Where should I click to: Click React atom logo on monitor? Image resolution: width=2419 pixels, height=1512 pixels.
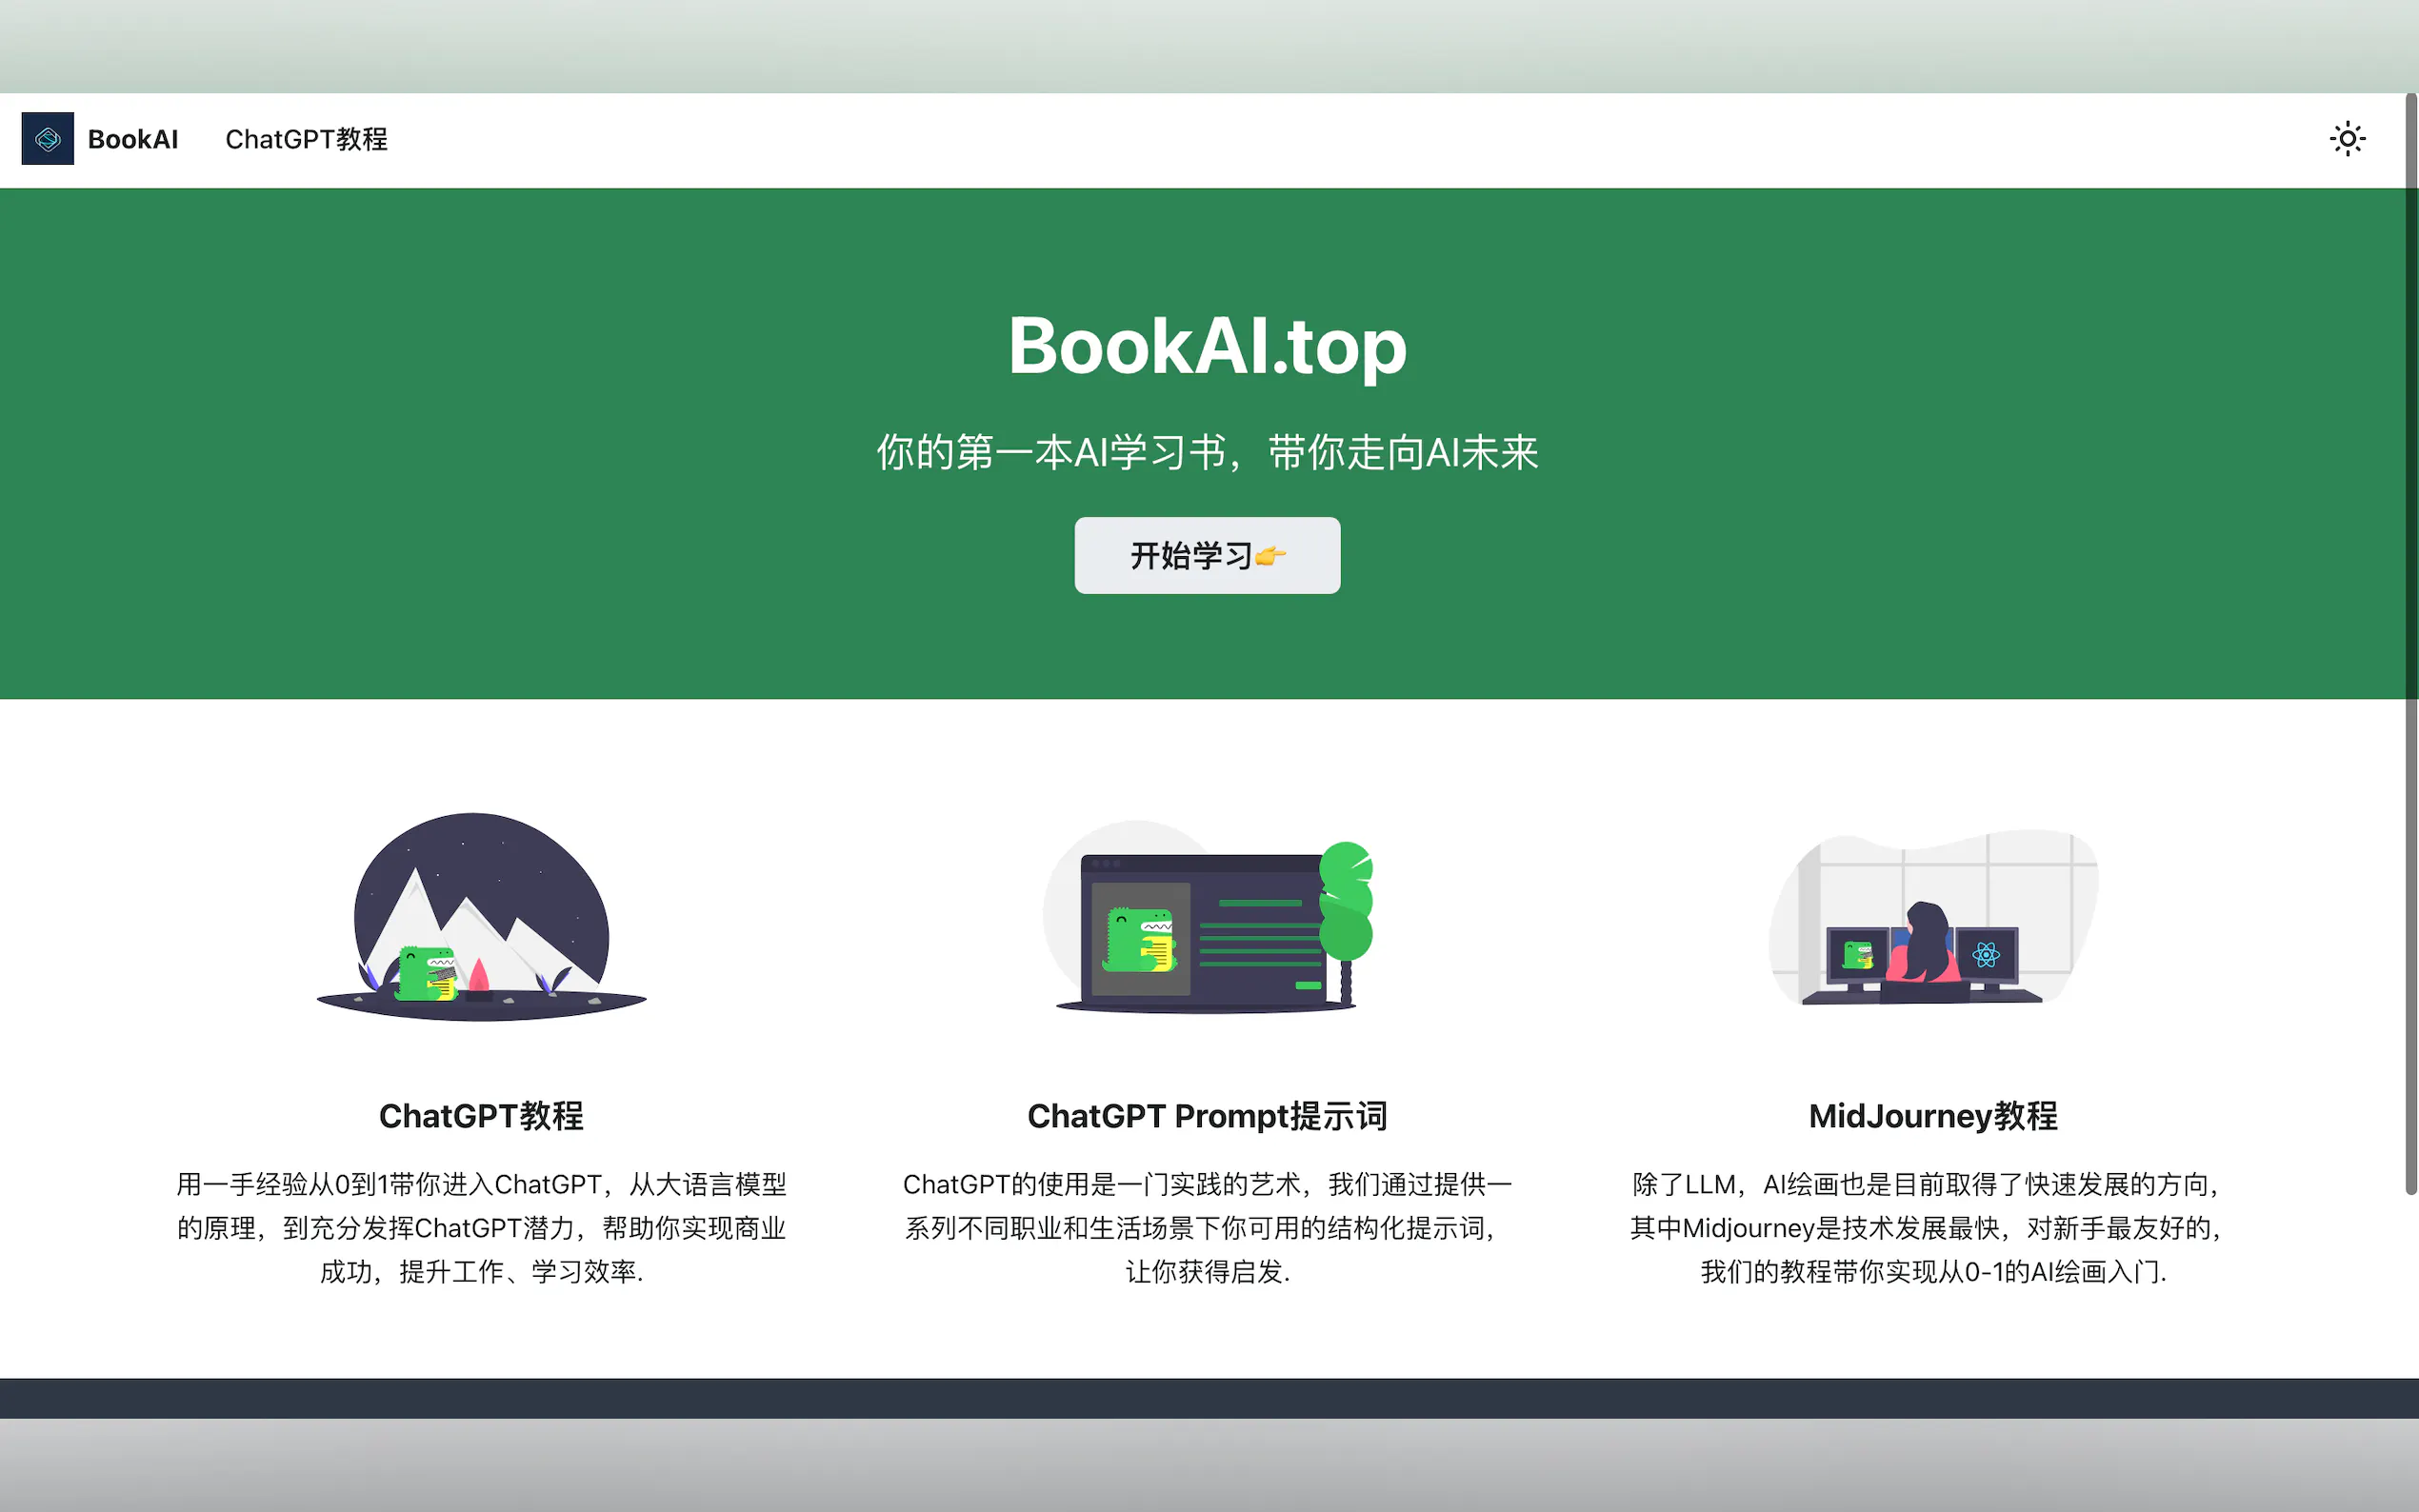point(1985,955)
